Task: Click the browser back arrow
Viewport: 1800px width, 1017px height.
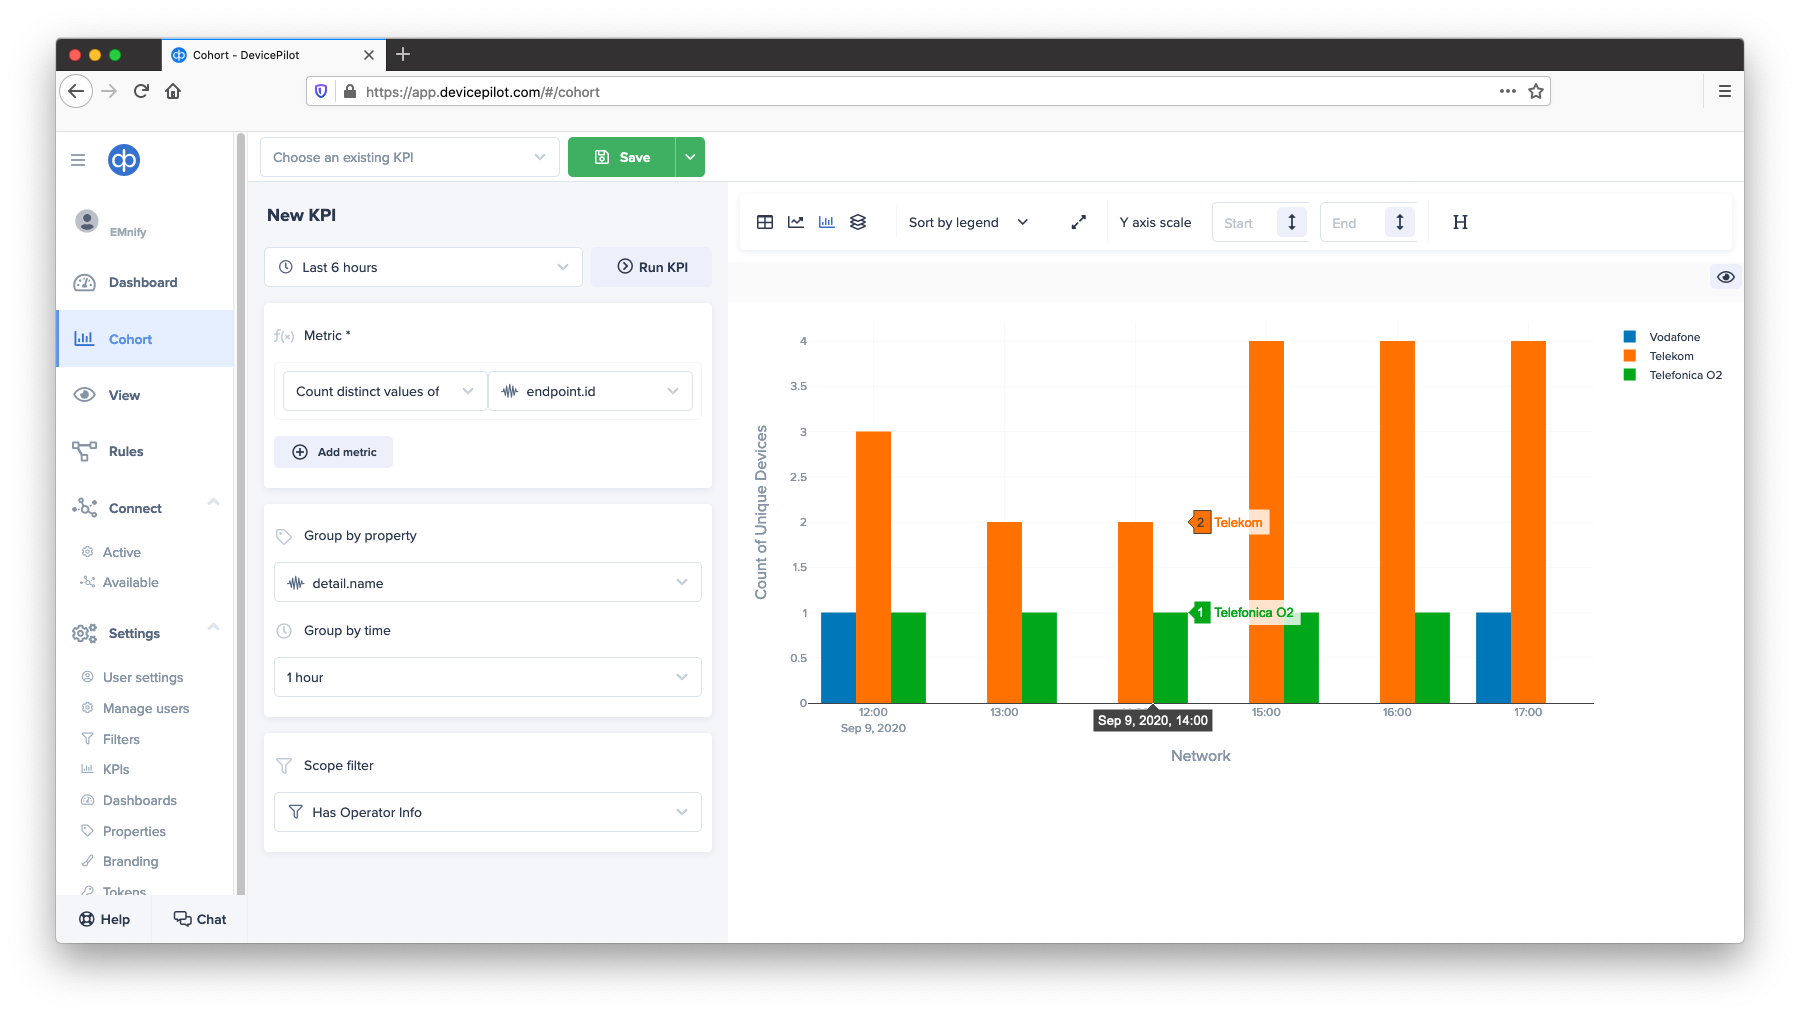Action: click(76, 91)
